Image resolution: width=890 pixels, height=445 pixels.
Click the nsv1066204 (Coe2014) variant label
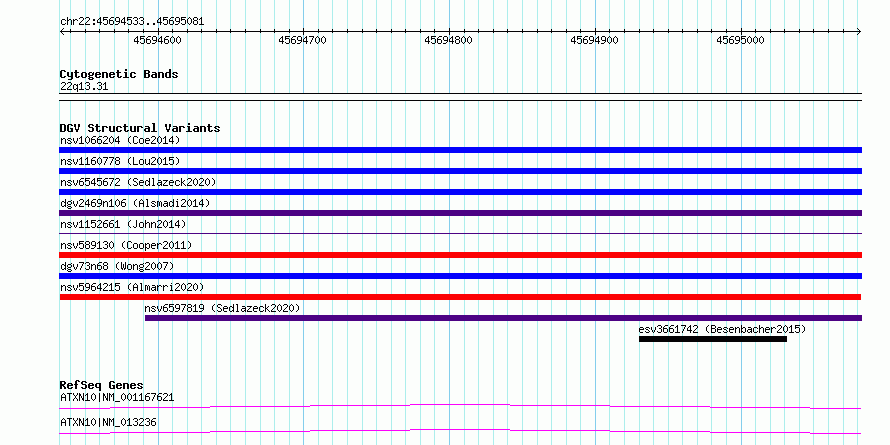tap(120, 140)
